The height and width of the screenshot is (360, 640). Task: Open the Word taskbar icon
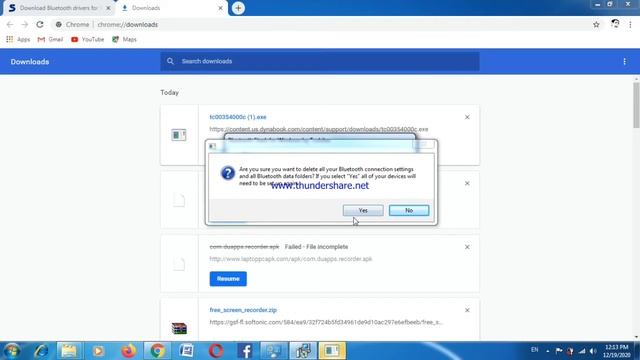pos(187,351)
